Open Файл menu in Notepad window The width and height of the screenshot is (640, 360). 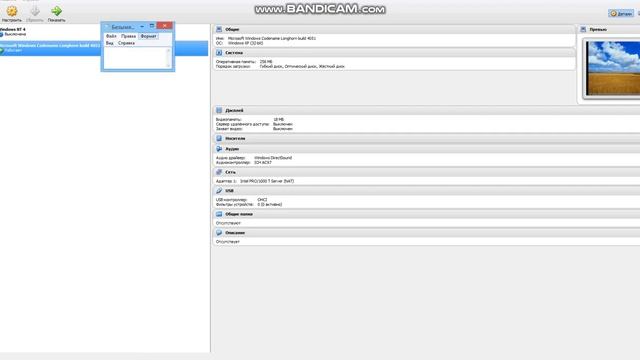pos(111,36)
